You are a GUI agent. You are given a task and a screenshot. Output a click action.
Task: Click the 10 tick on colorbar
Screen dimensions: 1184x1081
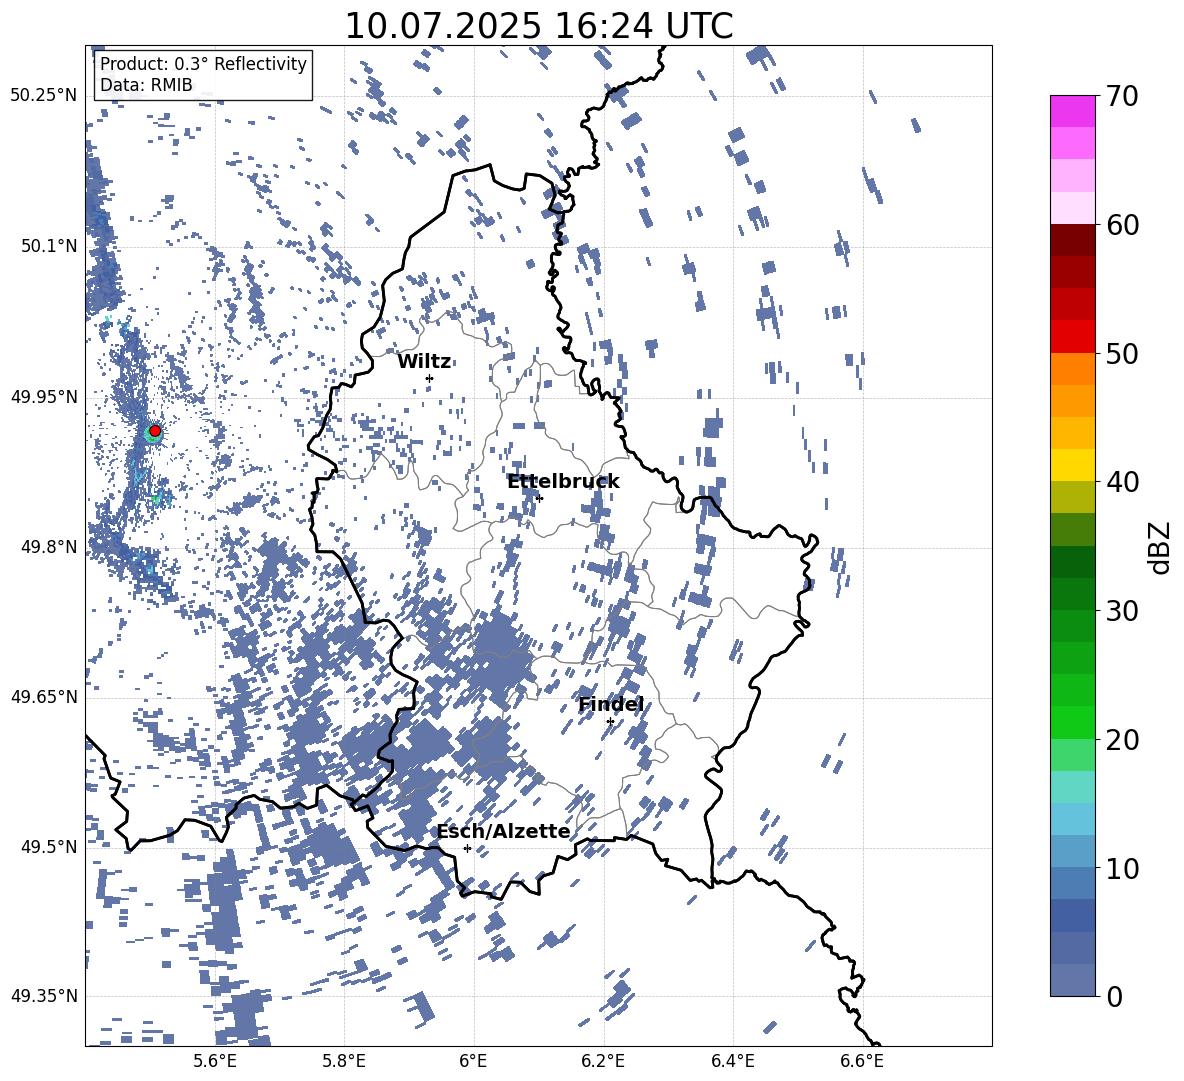pyautogui.click(x=1122, y=868)
